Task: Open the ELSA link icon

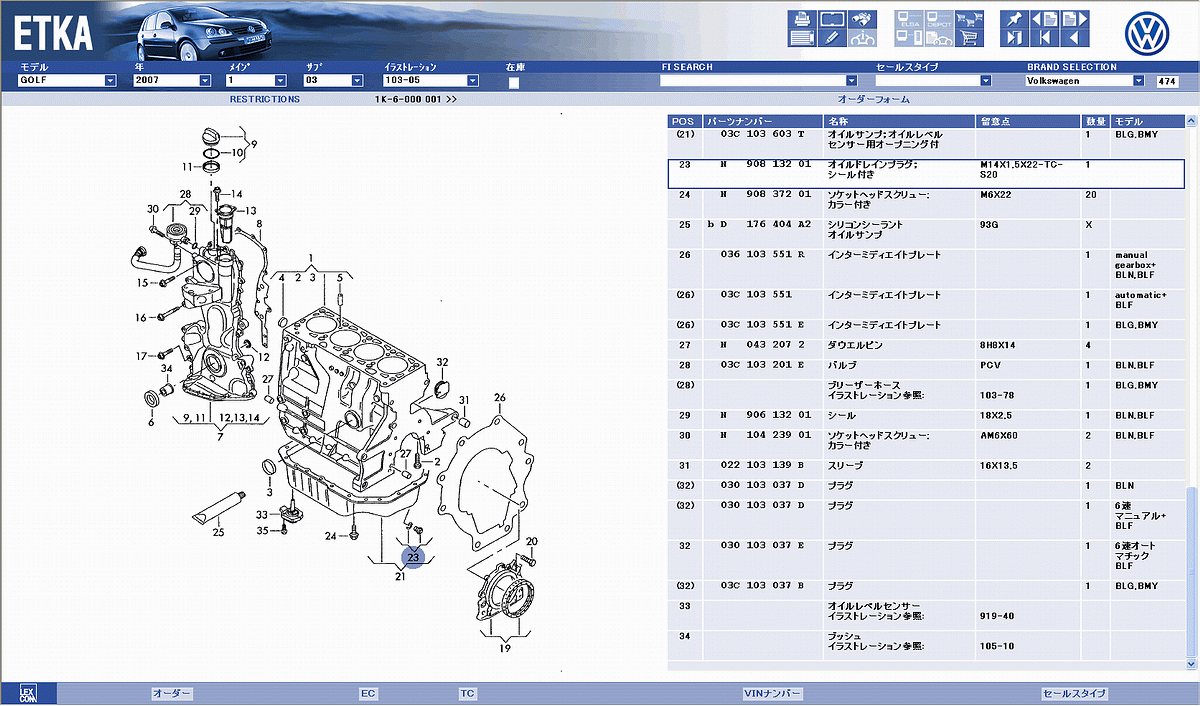Action: click(909, 18)
